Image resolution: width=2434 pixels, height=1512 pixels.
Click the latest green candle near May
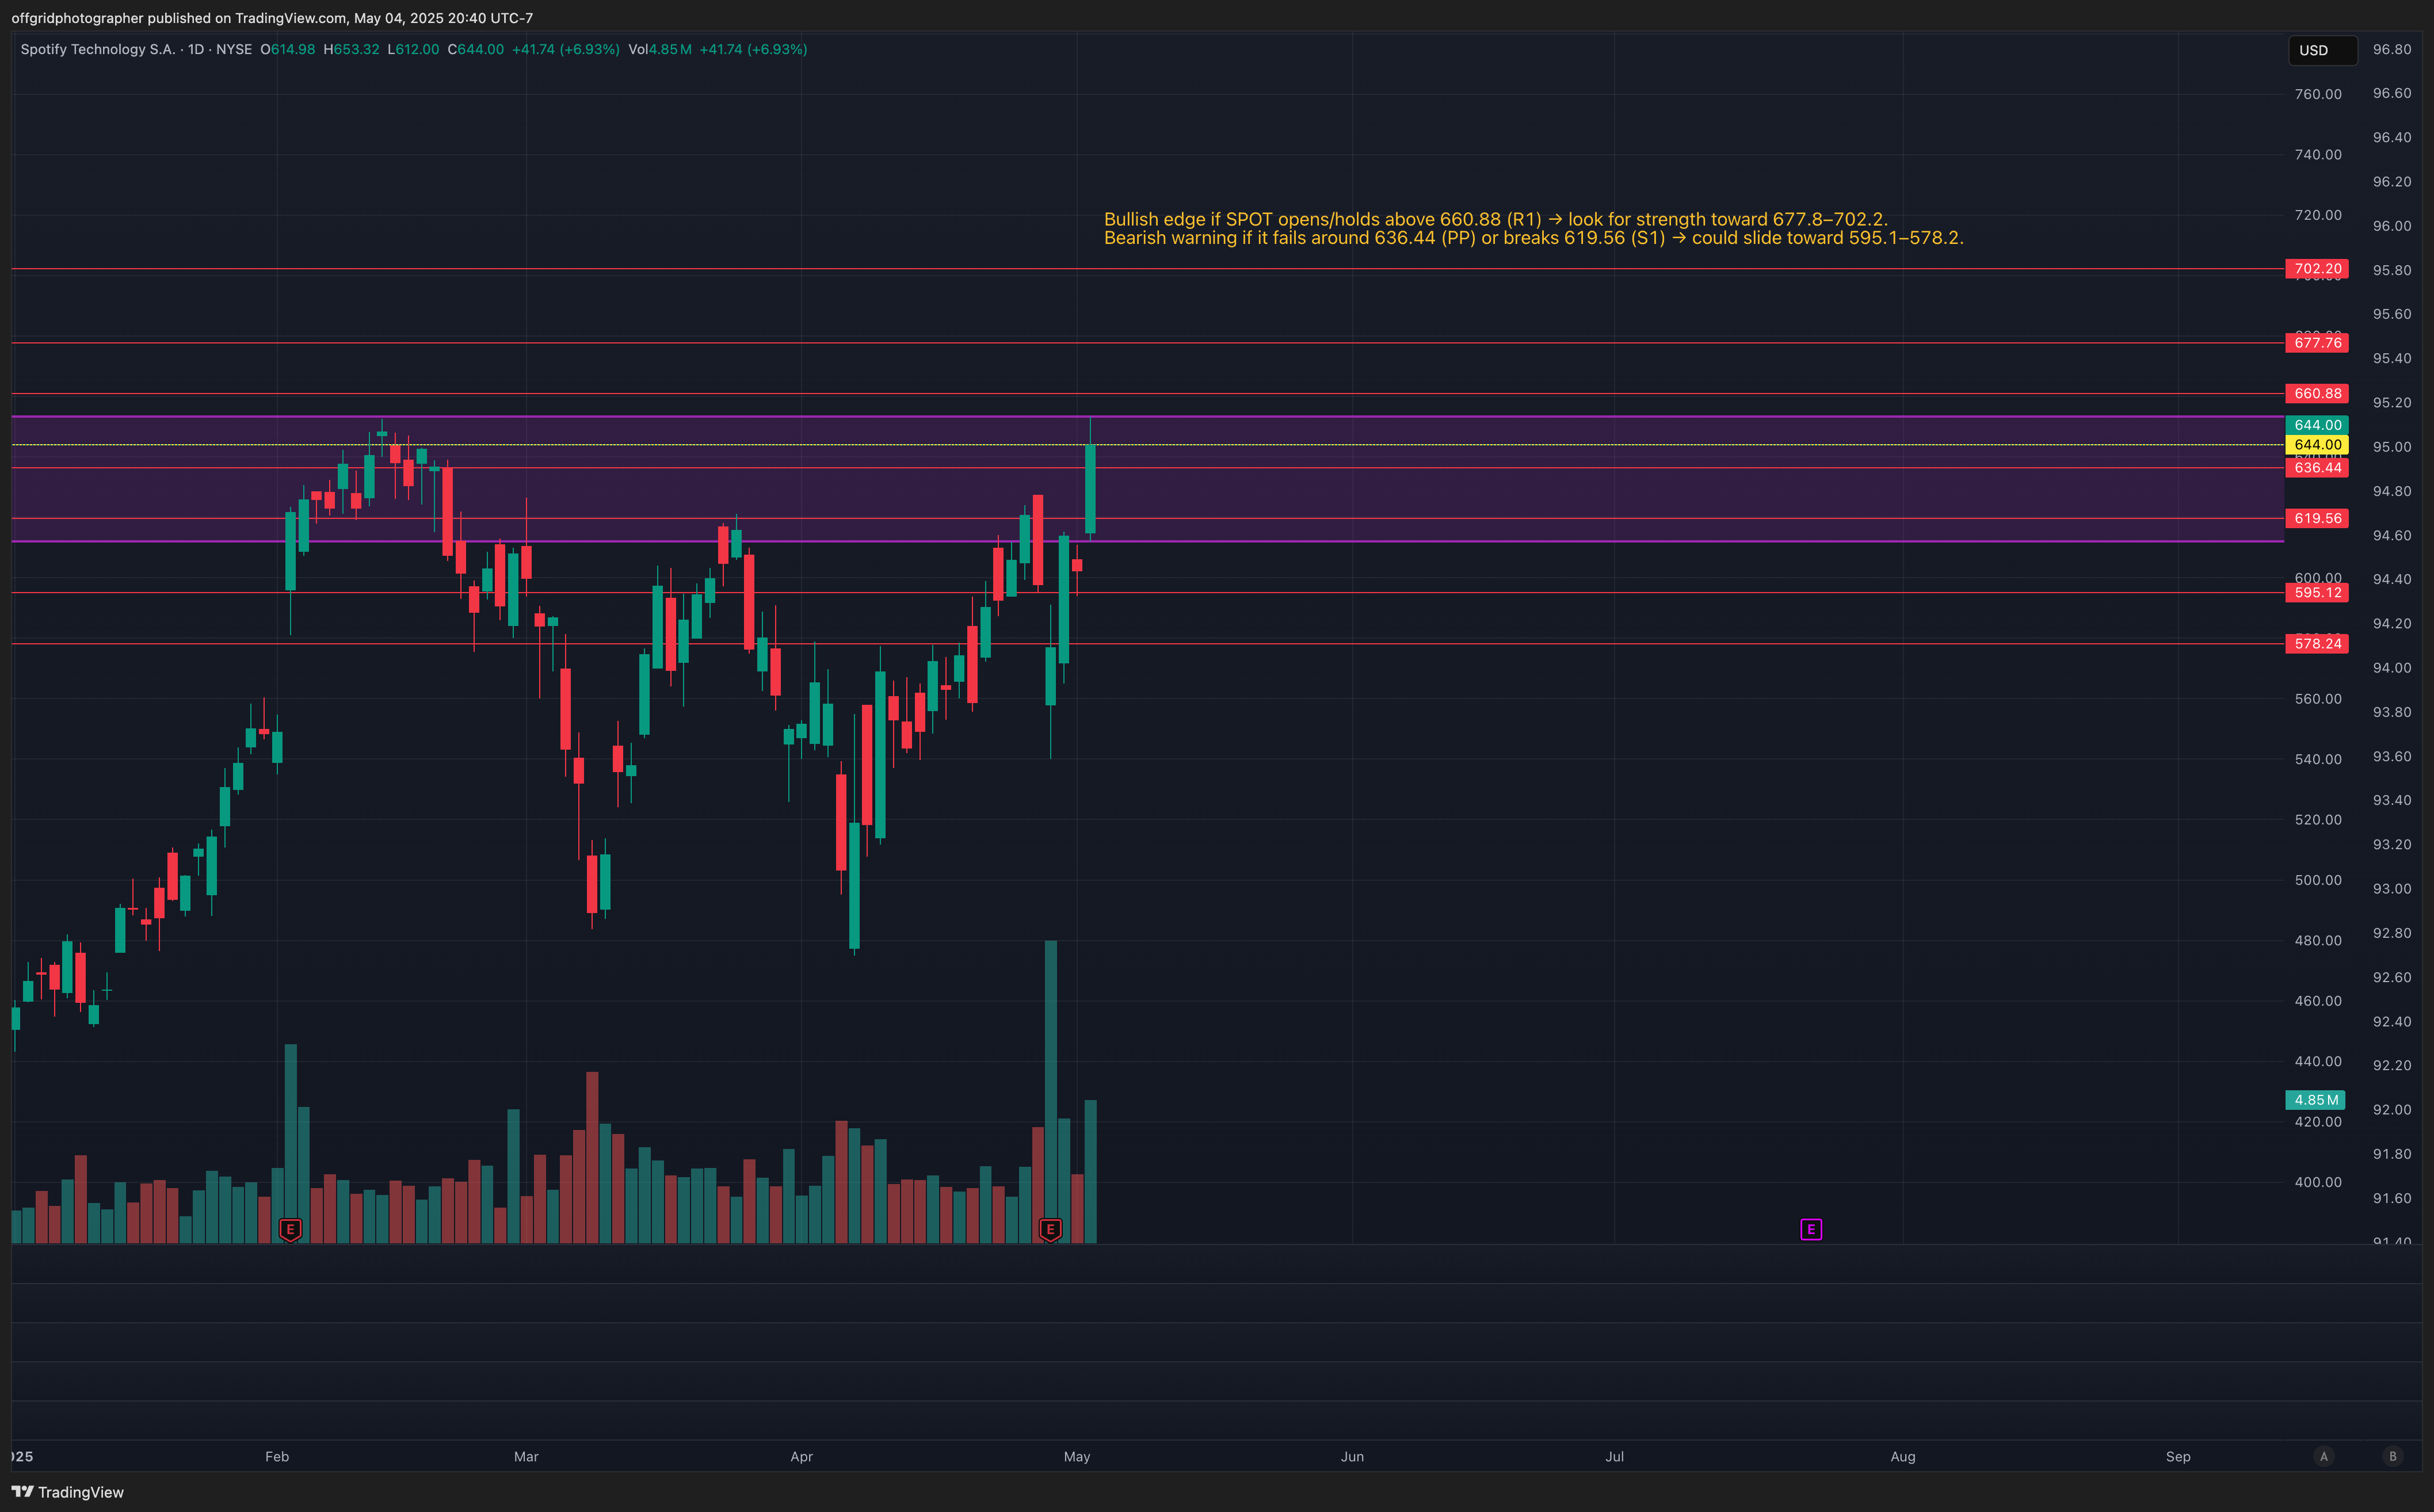click(1090, 489)
